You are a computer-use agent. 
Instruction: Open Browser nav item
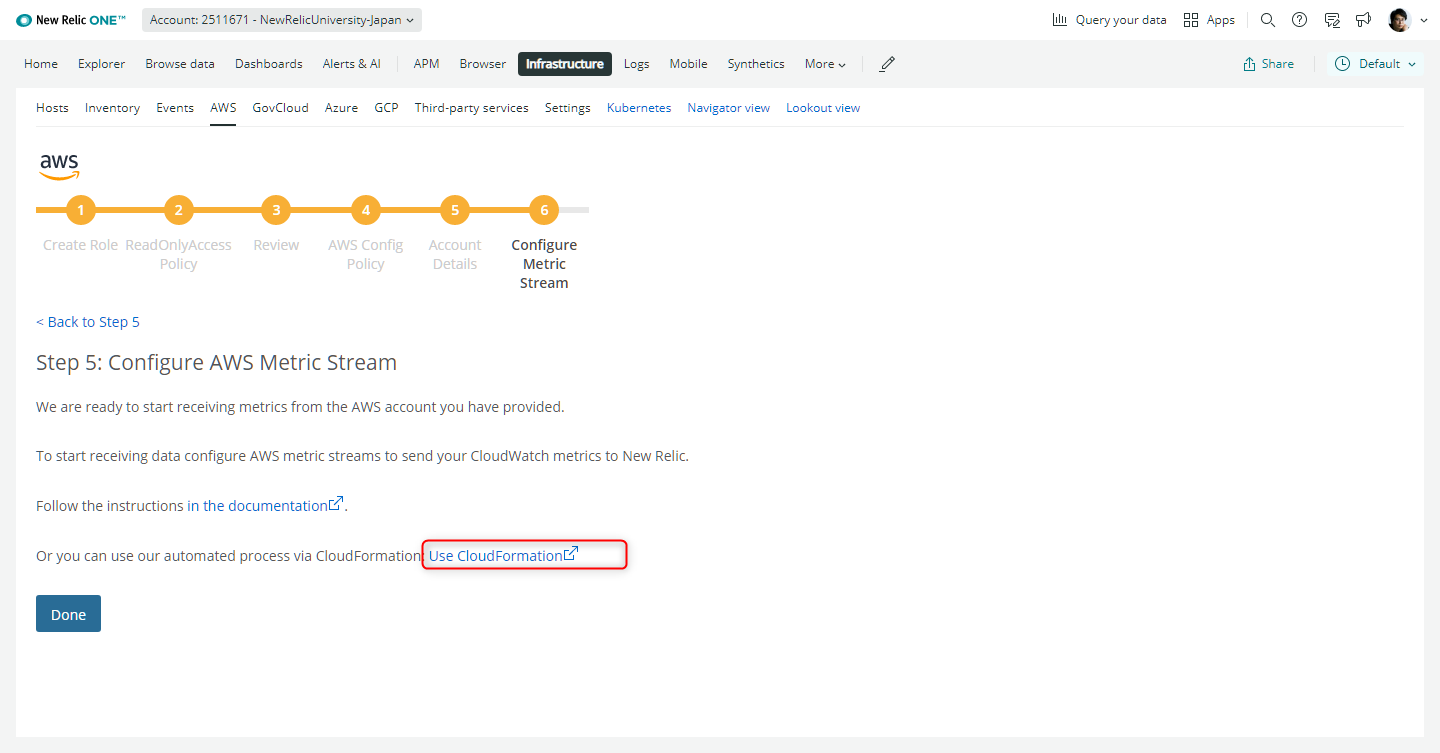pos(483,64)
